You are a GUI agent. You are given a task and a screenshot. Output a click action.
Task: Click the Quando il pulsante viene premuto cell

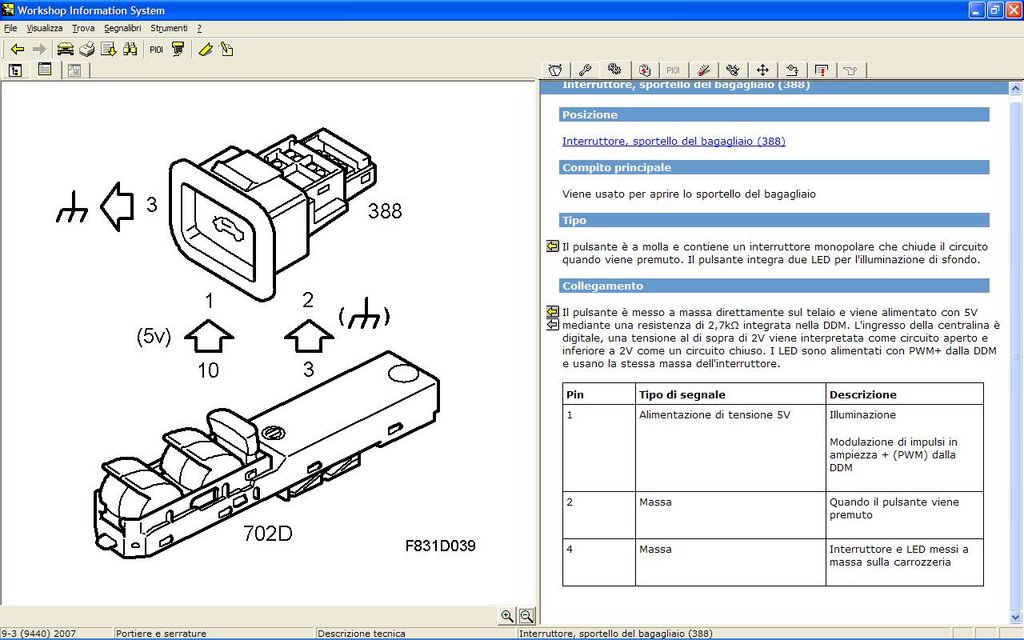[904, 515]
